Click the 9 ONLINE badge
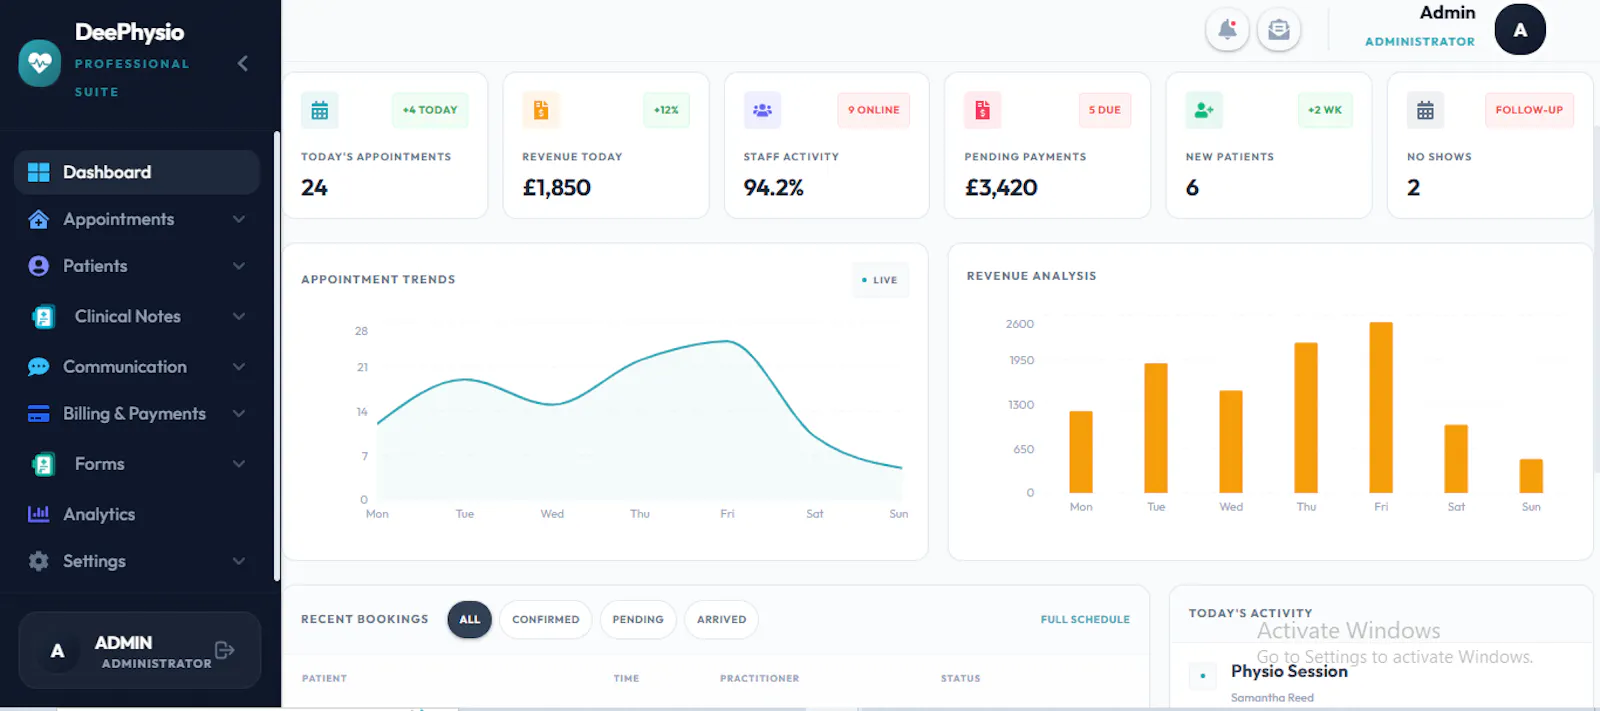Screen dimensions: 1600x711 pos(874,110)
